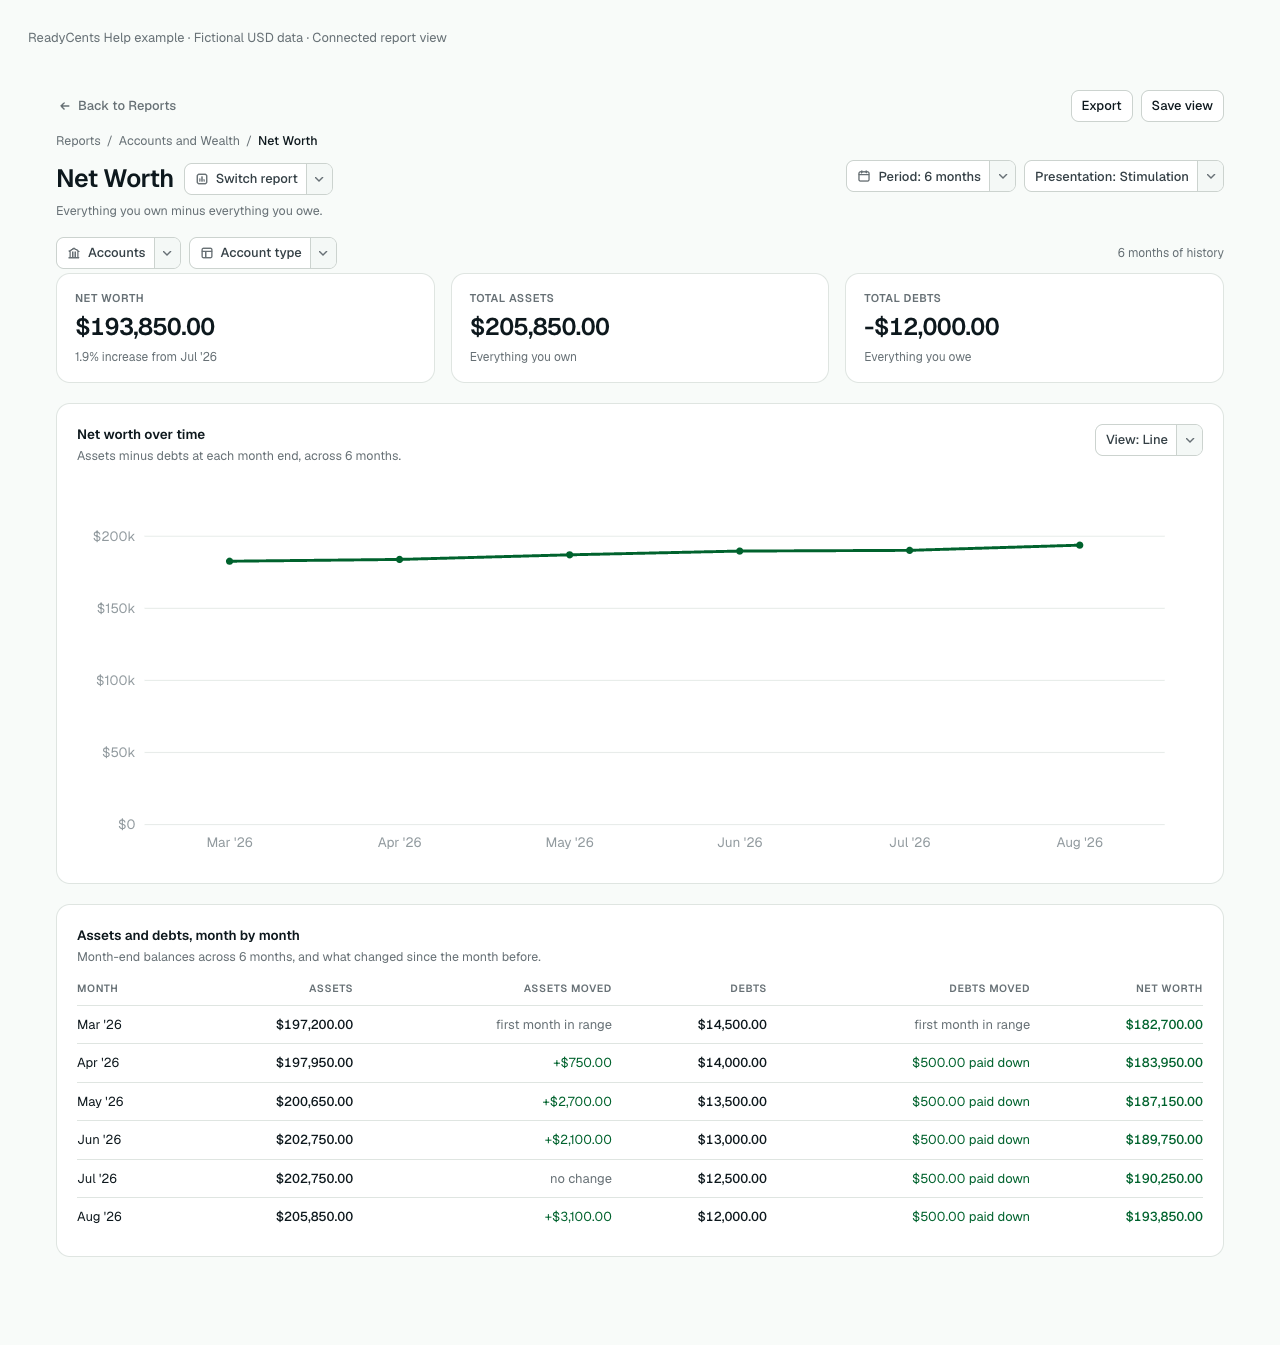Click the table icon in Account type filter
This screenshot has height=1345, width=1280.
207,253
